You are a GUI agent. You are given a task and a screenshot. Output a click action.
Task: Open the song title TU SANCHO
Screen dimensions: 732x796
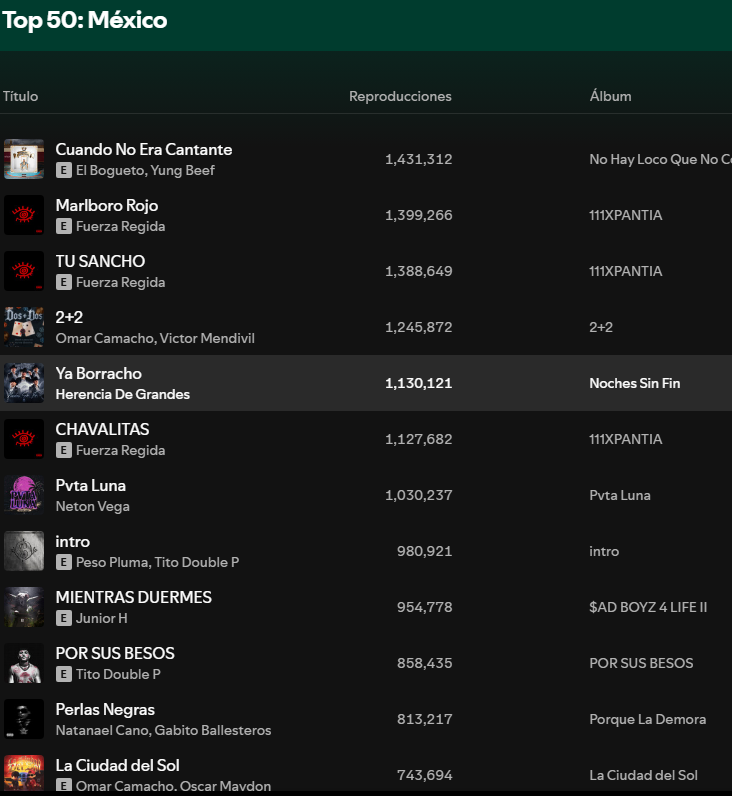tap(100, 261)
